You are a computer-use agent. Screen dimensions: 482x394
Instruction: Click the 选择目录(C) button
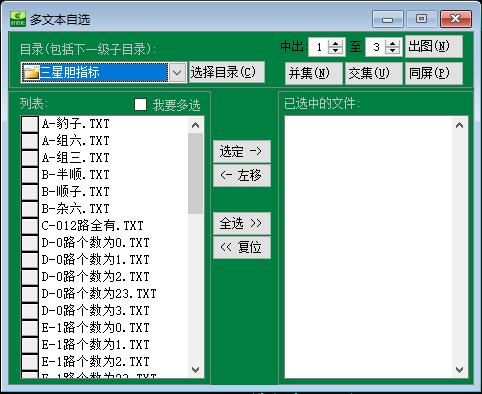tap(227, 72)
